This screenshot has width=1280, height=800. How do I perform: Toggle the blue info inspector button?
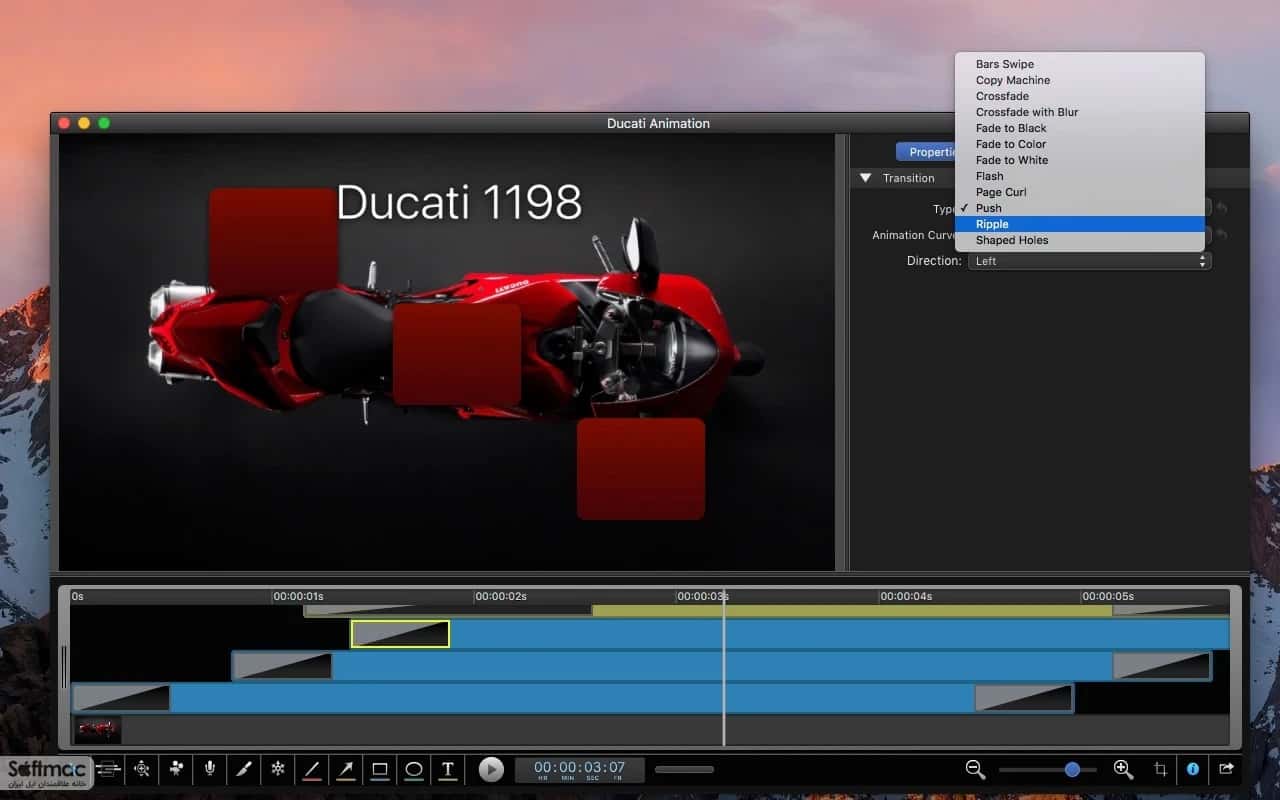[1193, 769]
